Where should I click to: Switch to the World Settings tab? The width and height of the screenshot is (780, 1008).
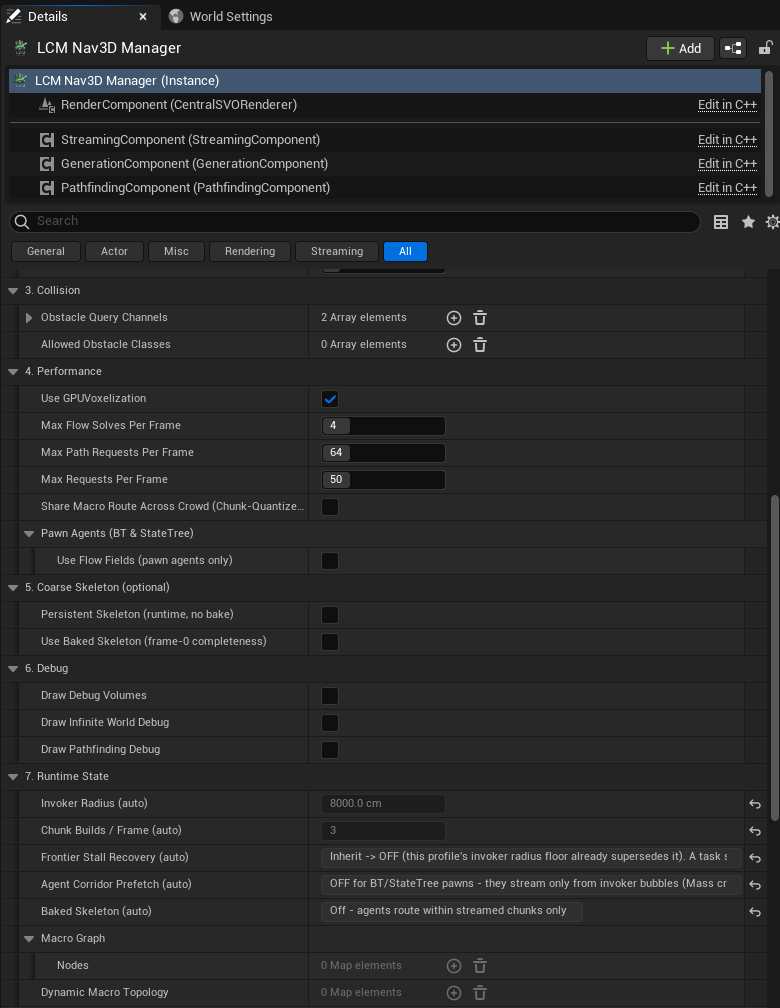(x=221, y=17)
